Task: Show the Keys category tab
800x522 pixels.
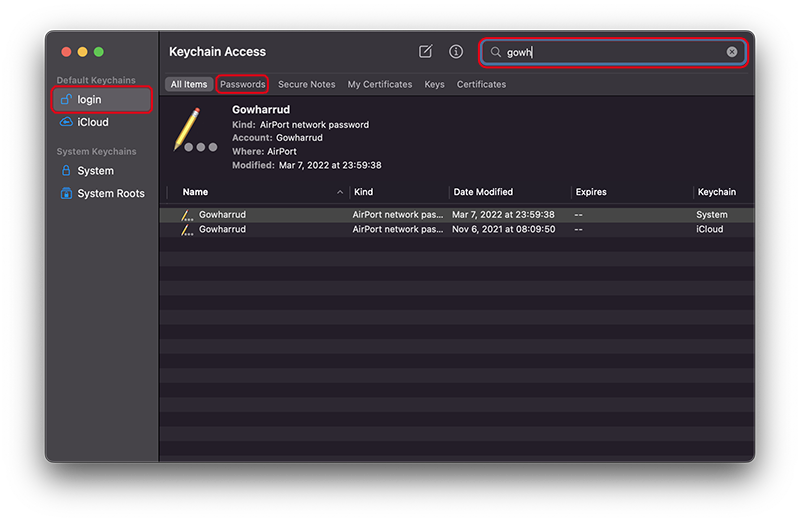Action: pos(434,84)
